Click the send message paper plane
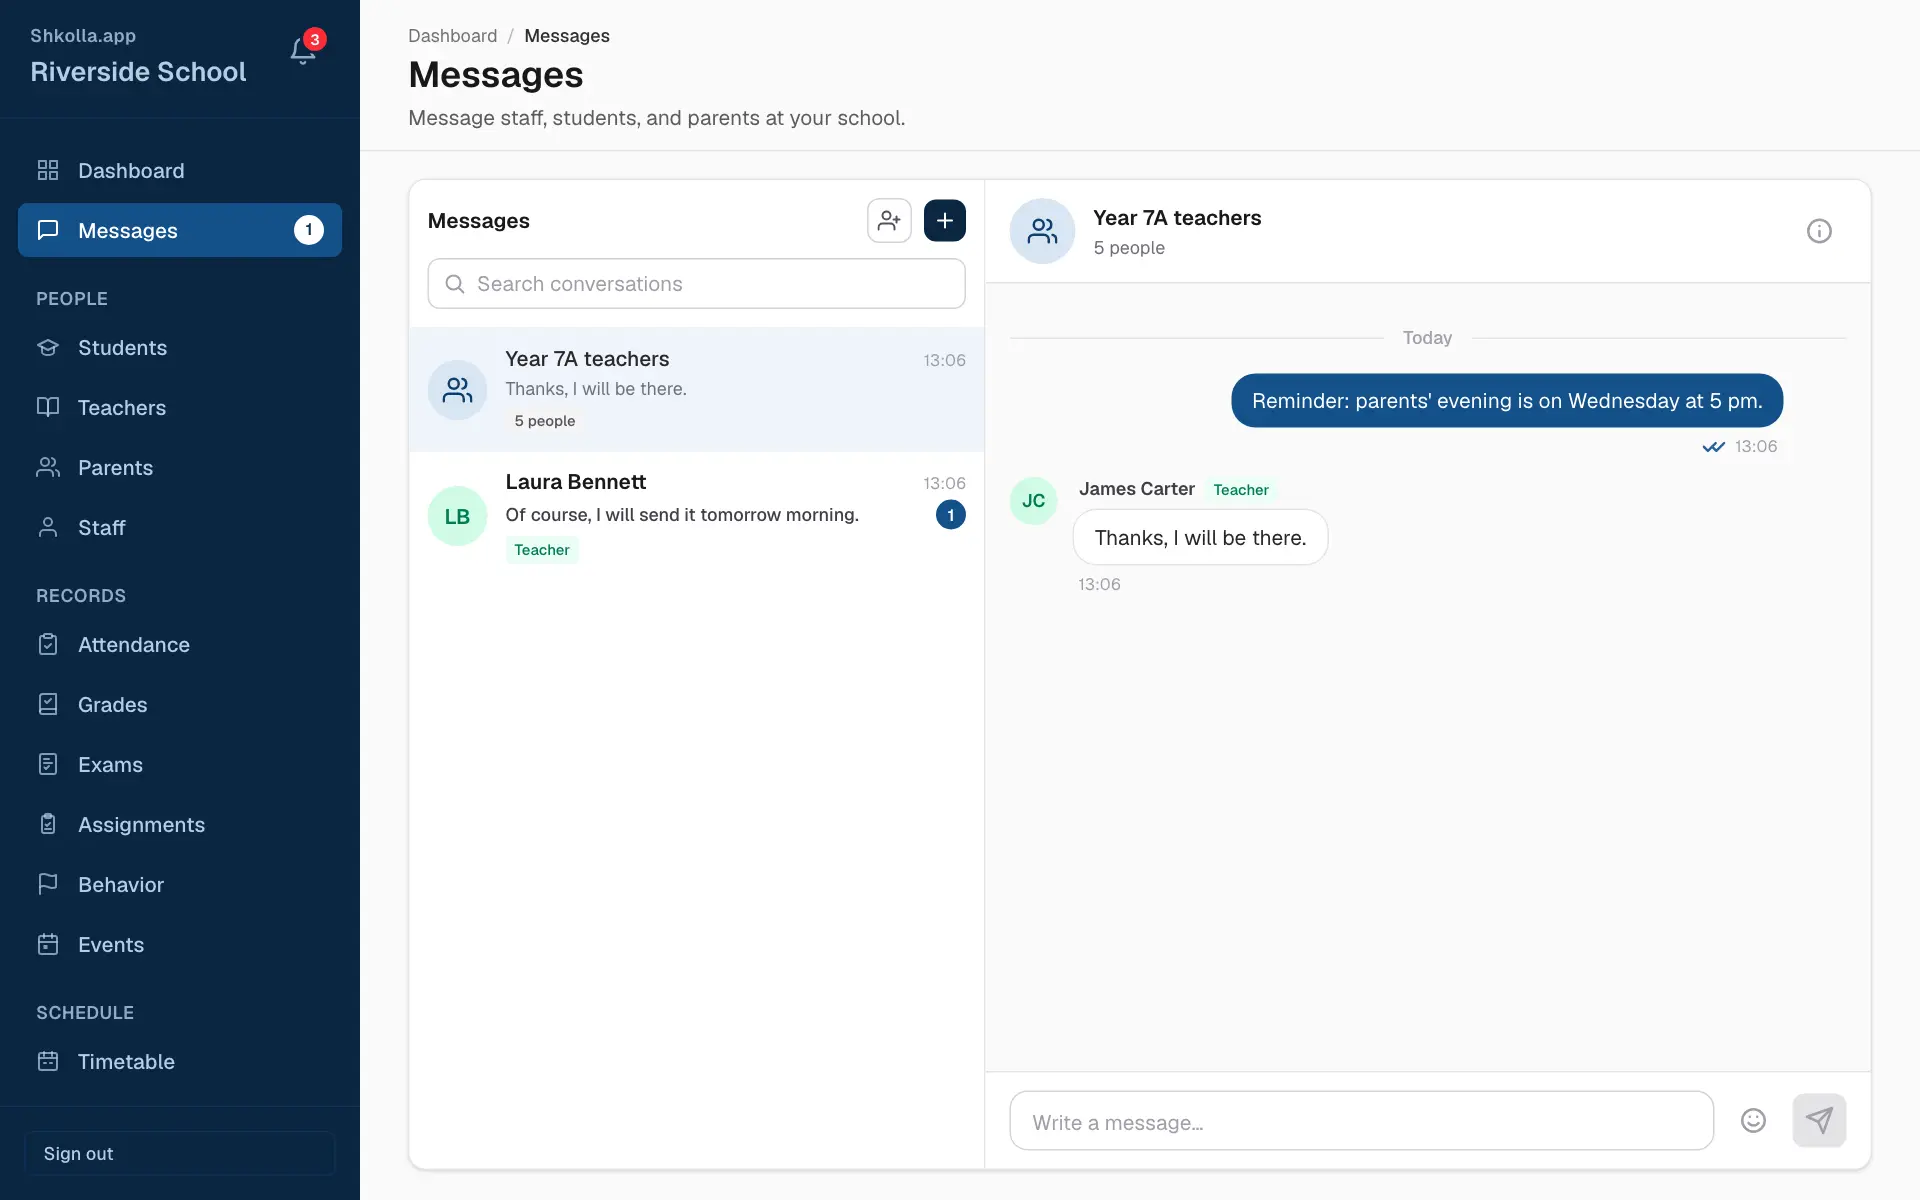This screenshot has height=1200, width=1920. (1819, 1121)
